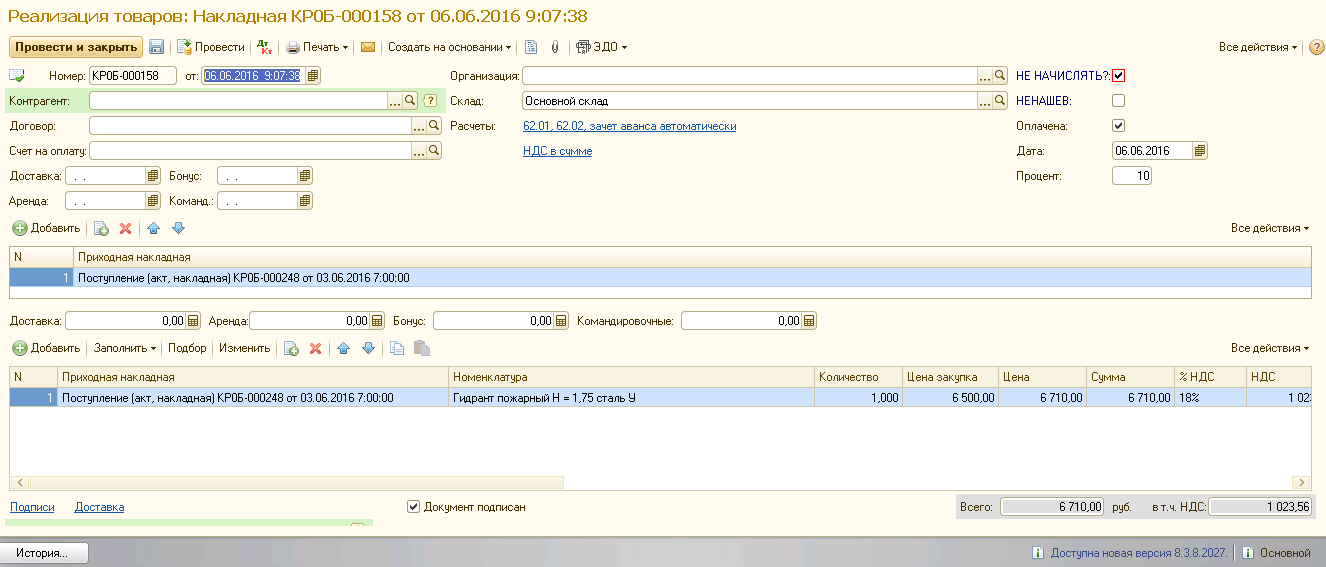The image size is (1326, 567).
Task: Open calendar picker next to document date
Action: coord(313,75)
